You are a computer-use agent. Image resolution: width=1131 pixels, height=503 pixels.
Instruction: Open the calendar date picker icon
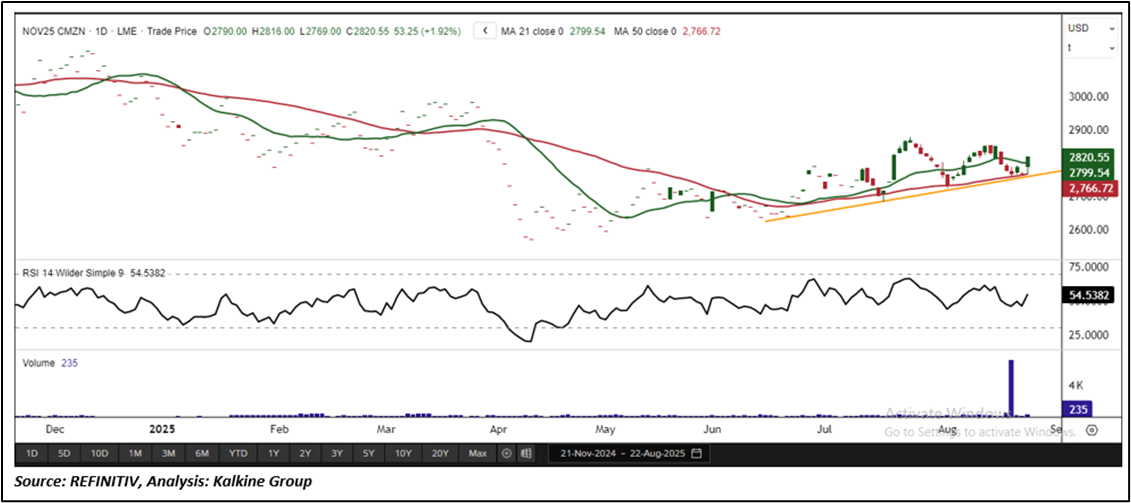coord(696,454)
